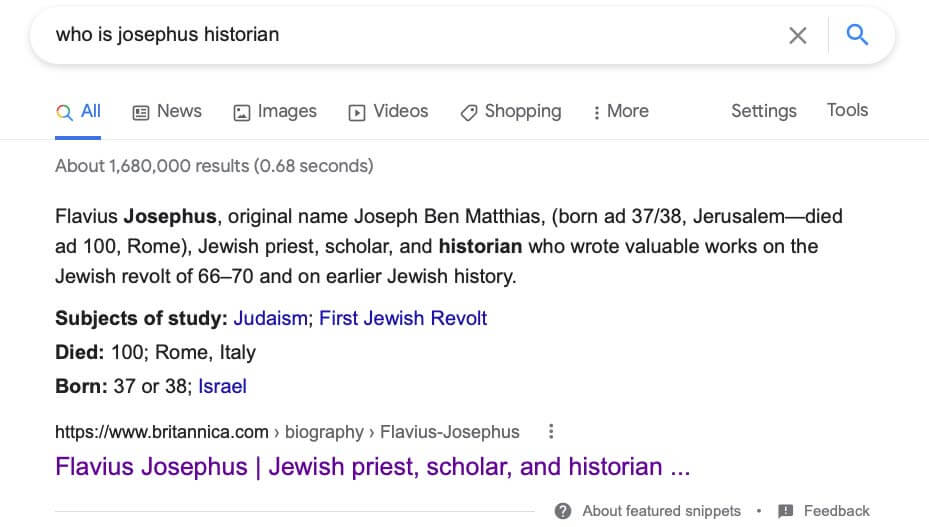
Task: Clear the search box with X icon
Action: point(797,36)
